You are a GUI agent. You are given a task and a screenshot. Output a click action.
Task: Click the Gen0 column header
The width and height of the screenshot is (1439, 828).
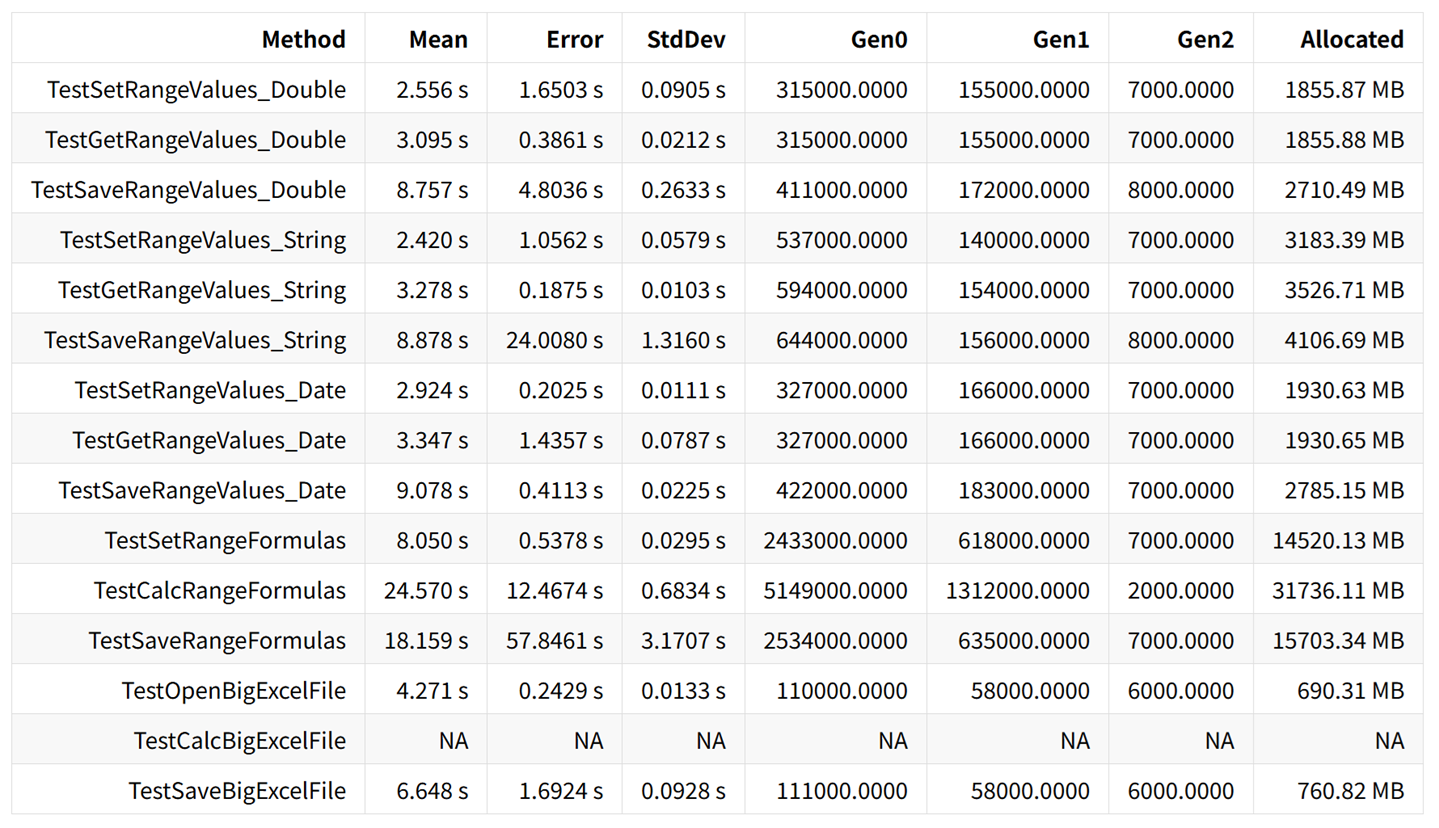(x=879, y=39)
